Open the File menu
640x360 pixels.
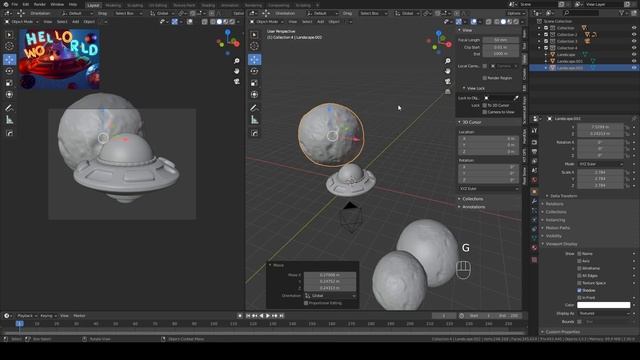15,4
